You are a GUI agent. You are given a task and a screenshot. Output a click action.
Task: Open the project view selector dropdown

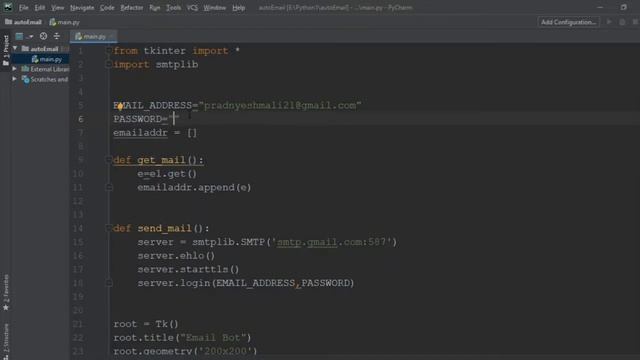pos(24,36)
